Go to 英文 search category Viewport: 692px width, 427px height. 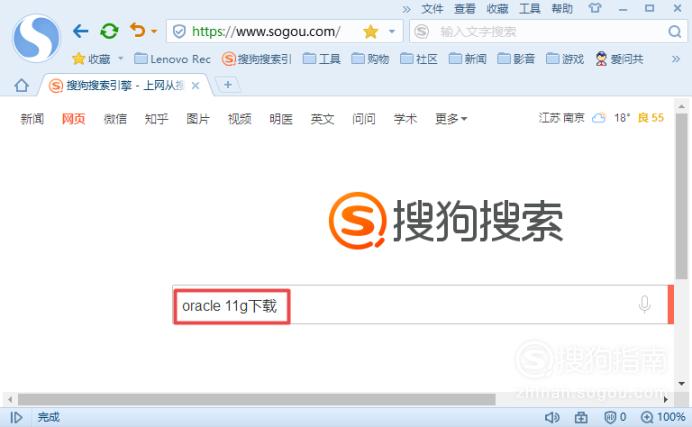tap(323, 119)
